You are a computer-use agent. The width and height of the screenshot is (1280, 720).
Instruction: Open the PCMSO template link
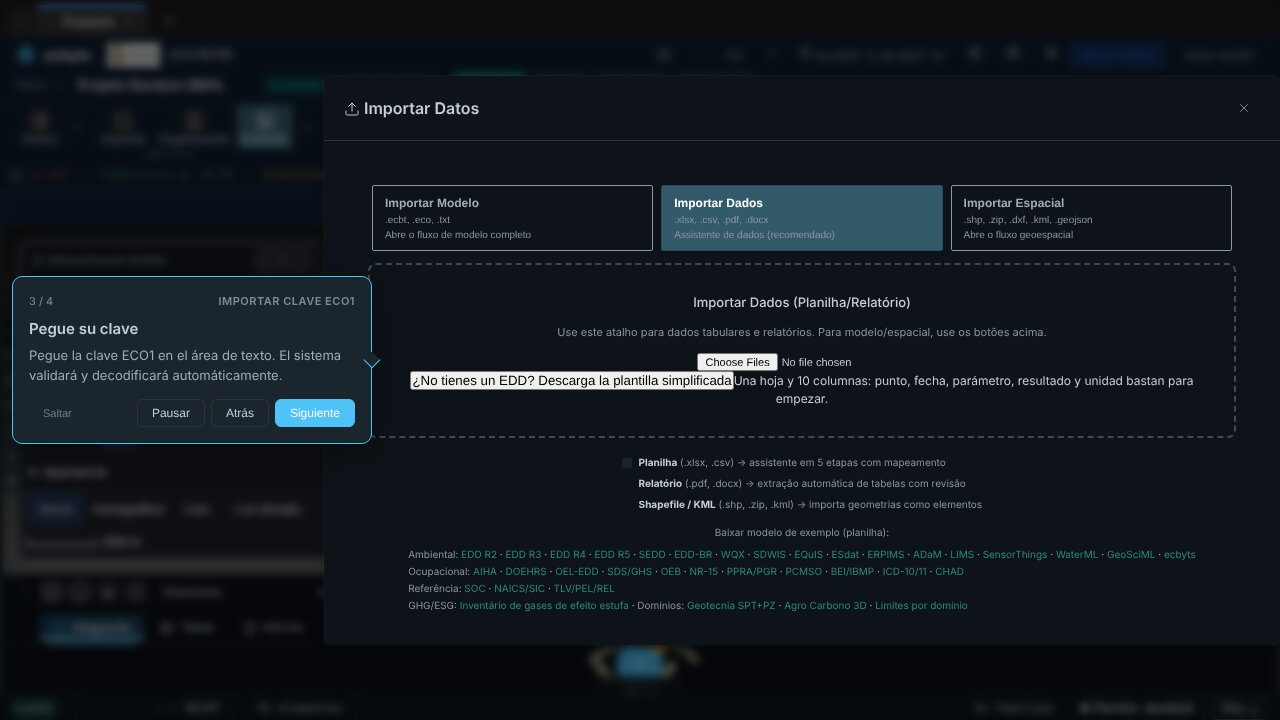coord(803,571)
